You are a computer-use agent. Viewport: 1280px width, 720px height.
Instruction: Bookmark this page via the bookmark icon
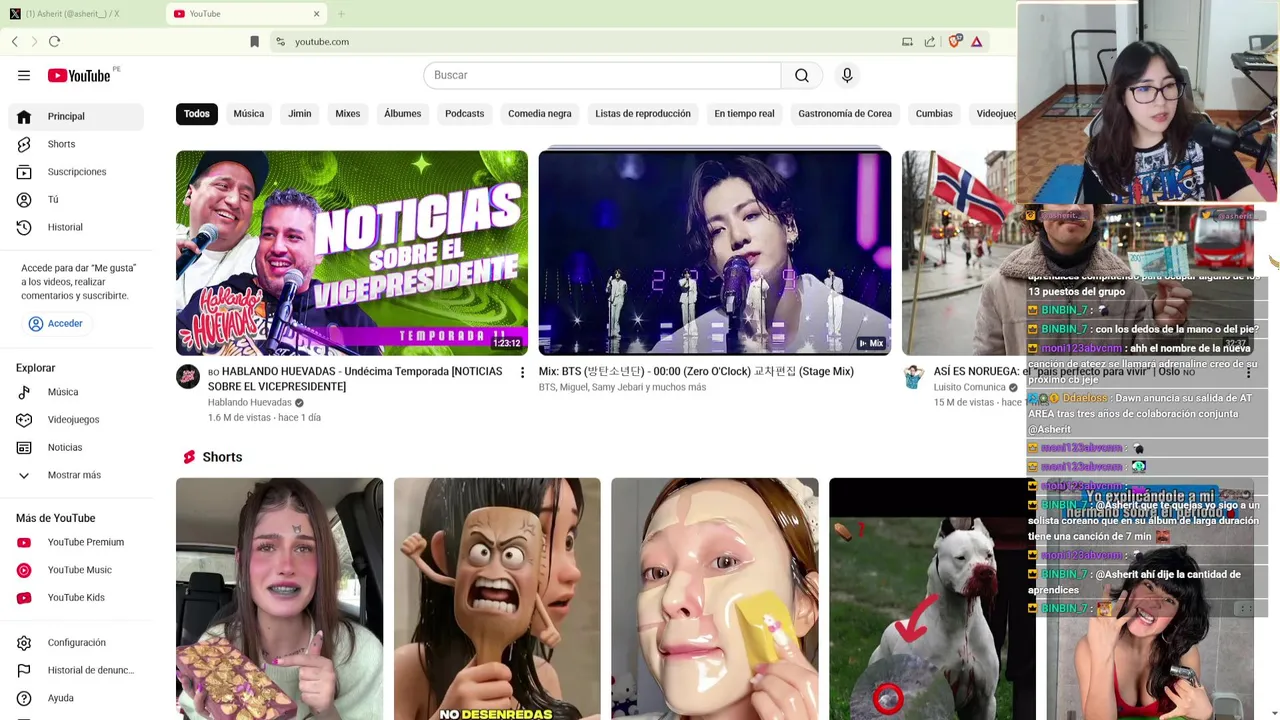point(254,41)
